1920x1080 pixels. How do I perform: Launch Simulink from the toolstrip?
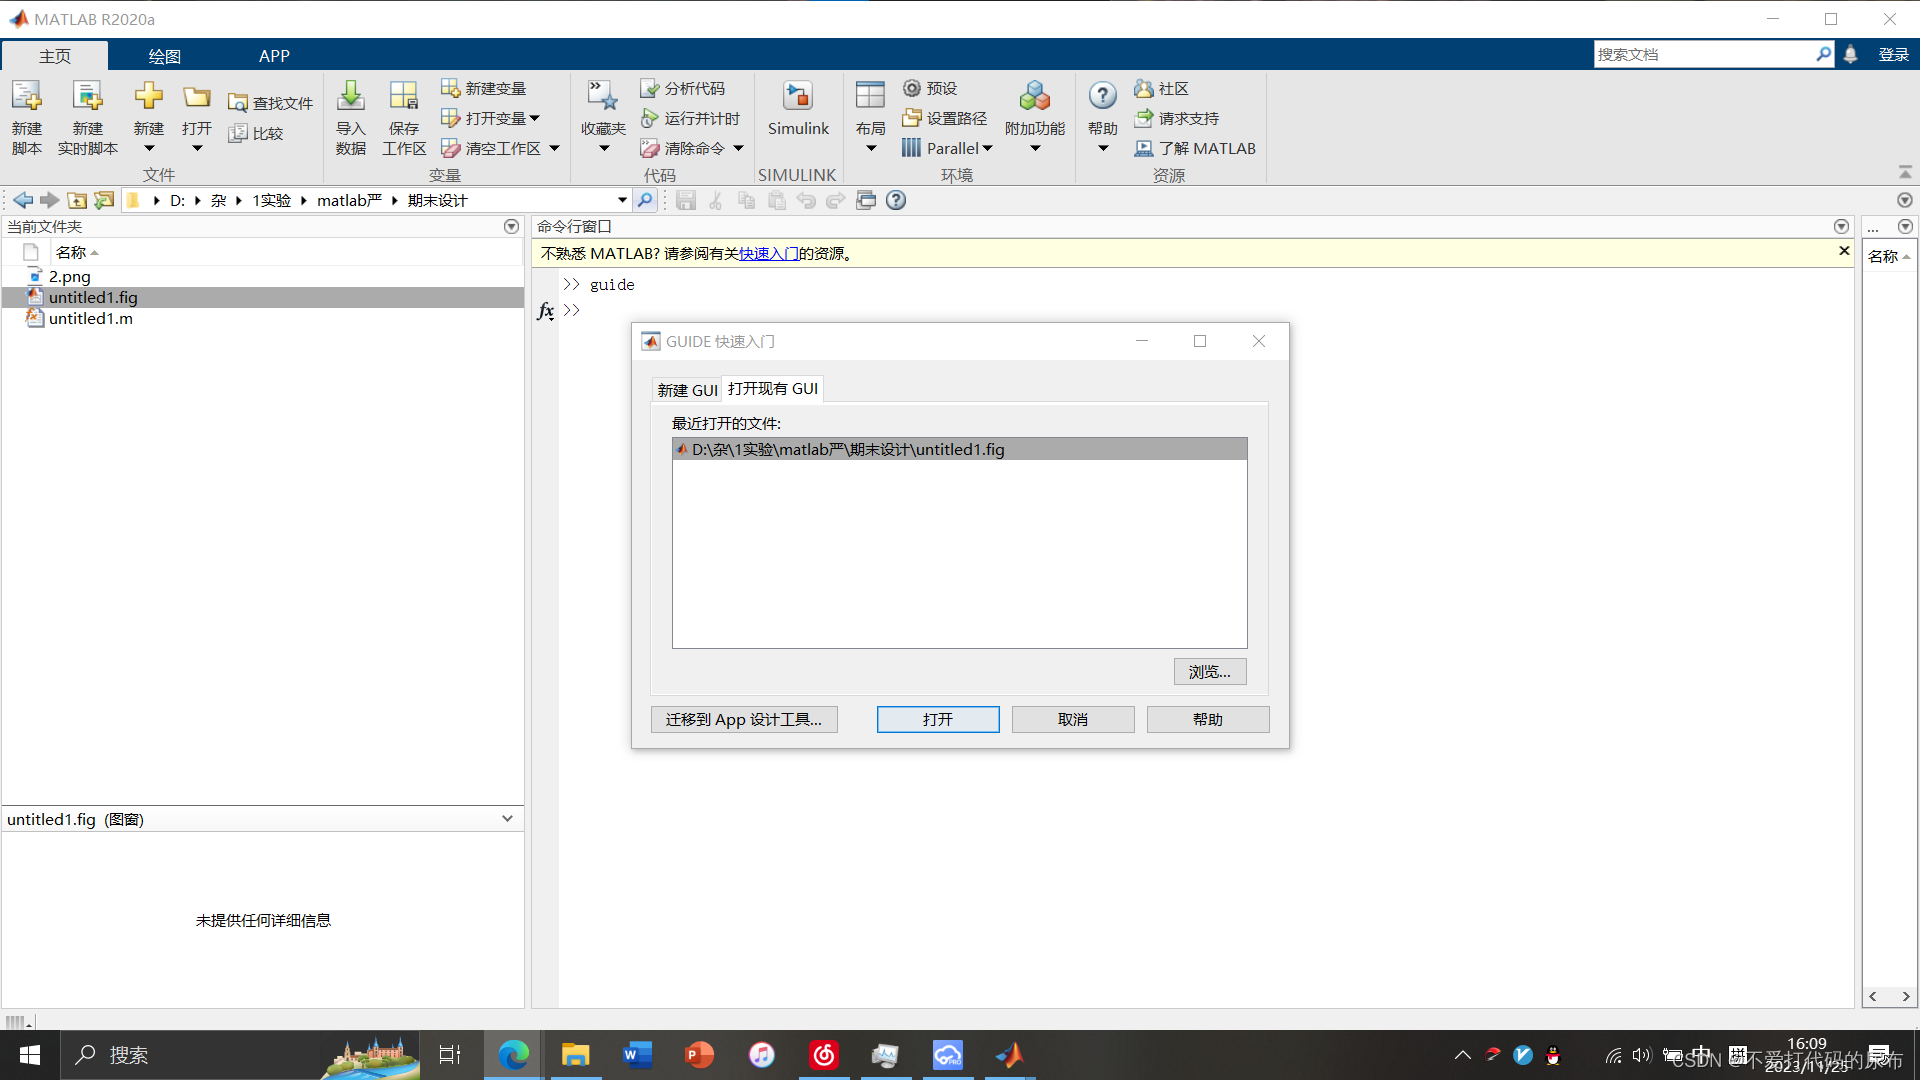pyautogui.click(x=798, y=108)
